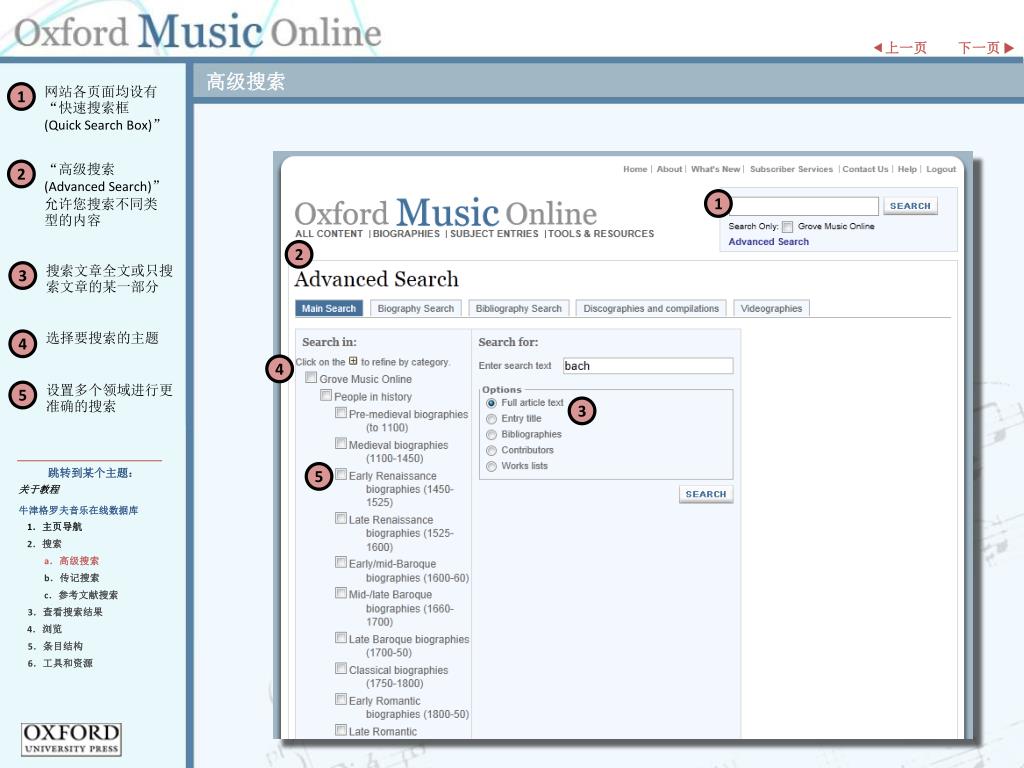Click the Logout link
The width and height of the screenshot is (1024, 768).
[x=941, y=169]
